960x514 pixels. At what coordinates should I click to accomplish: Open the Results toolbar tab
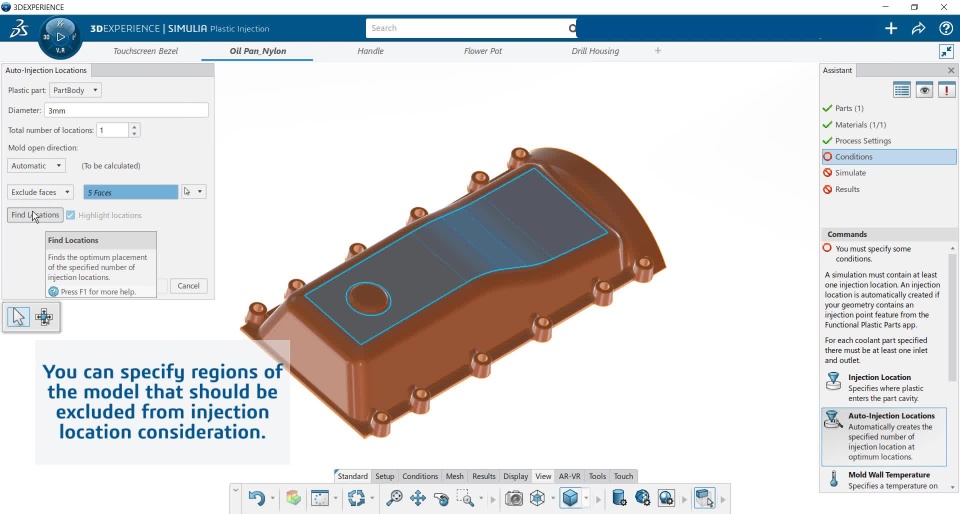(x=484, y=476)
